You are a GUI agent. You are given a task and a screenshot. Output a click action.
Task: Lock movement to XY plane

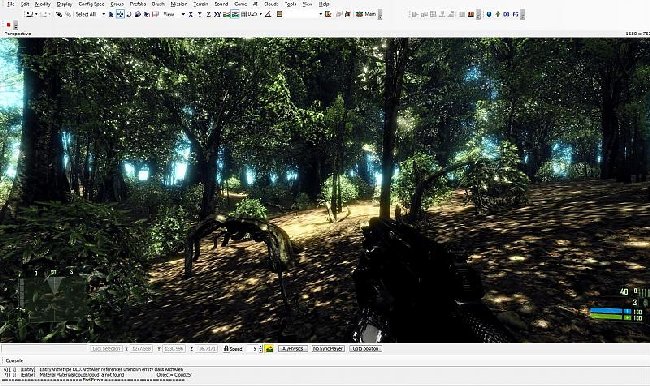217,15
